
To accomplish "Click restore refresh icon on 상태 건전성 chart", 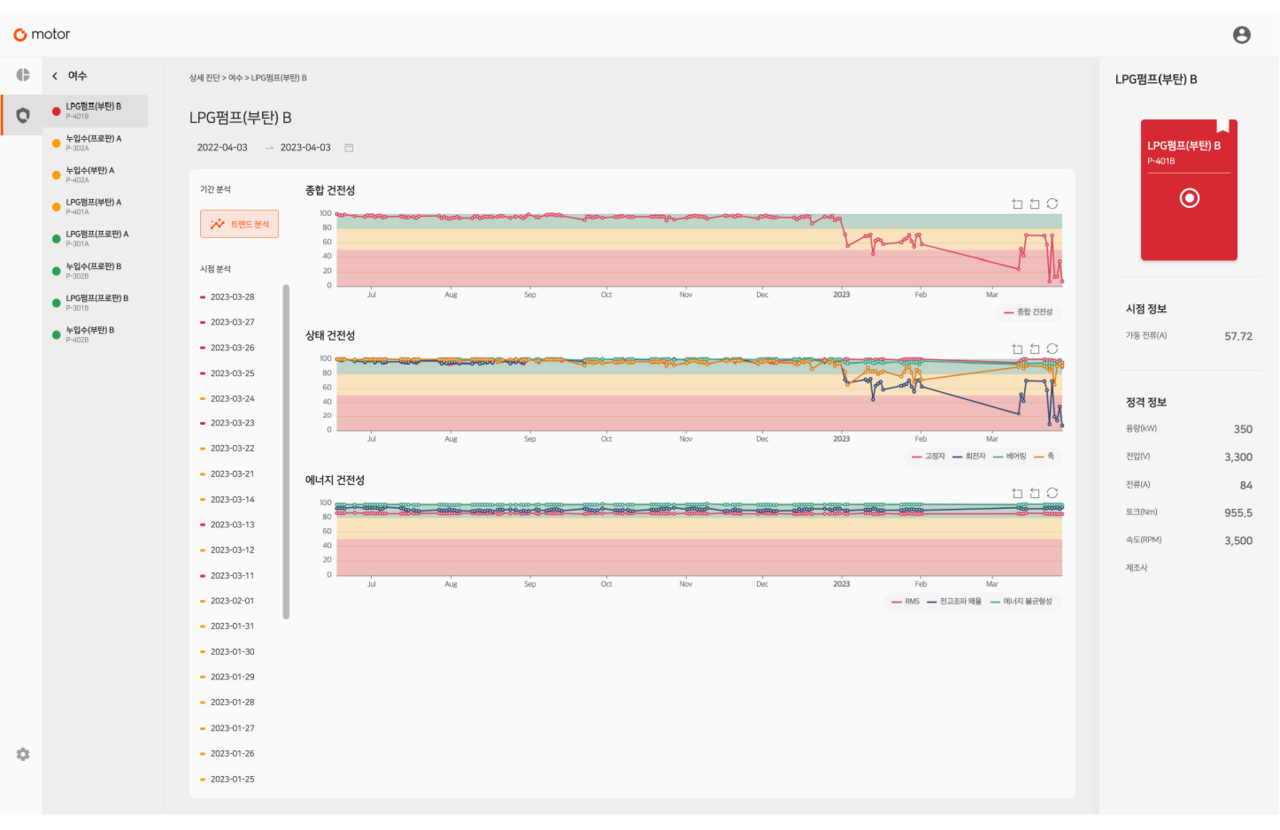I will [x=1052, y=349].
